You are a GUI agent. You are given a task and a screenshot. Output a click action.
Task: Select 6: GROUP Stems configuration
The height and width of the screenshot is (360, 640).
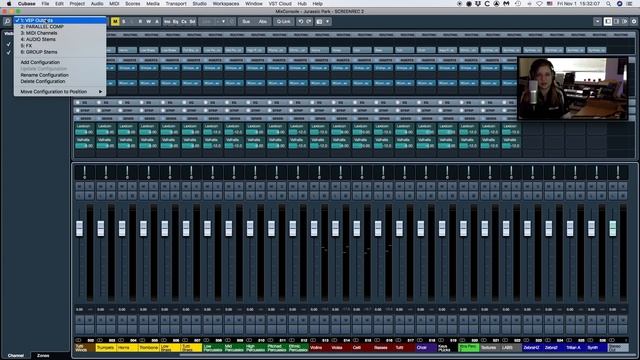pyautogui.click(x=60, y=52)
